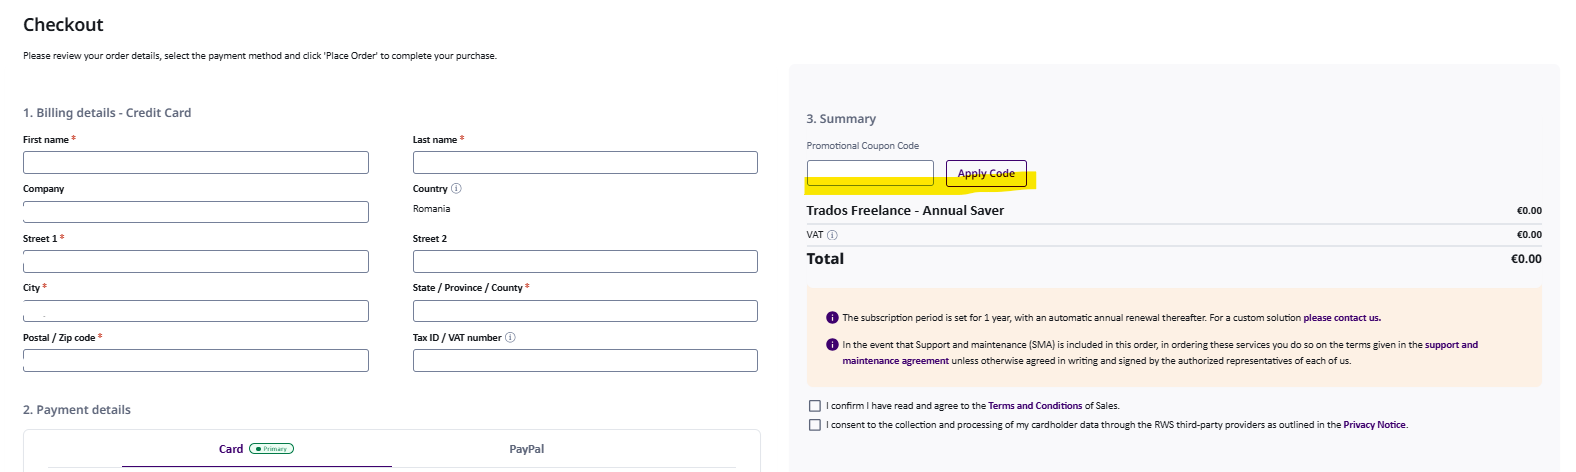Image resolution: width=1576 pixels, height=472 pixels.
Task: Select the Company input field
Action: pyautogui.click(x=196, y=212)
